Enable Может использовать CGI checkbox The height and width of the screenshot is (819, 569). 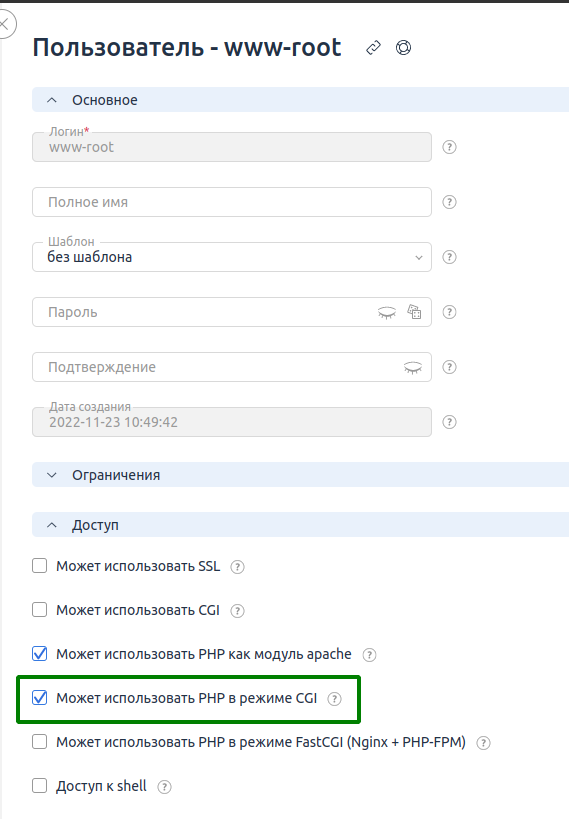(x=40, y=610)
